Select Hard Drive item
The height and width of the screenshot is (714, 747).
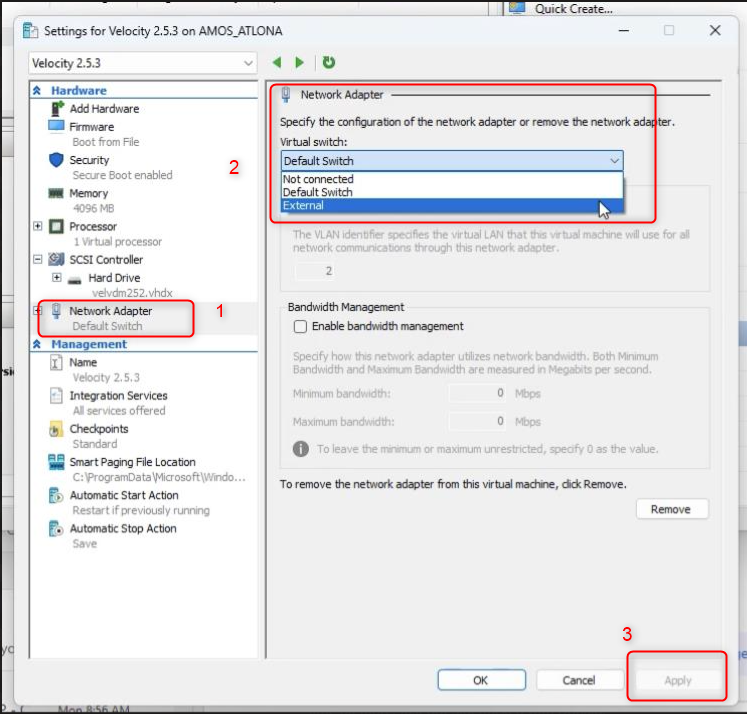click(x=114, y=278)
